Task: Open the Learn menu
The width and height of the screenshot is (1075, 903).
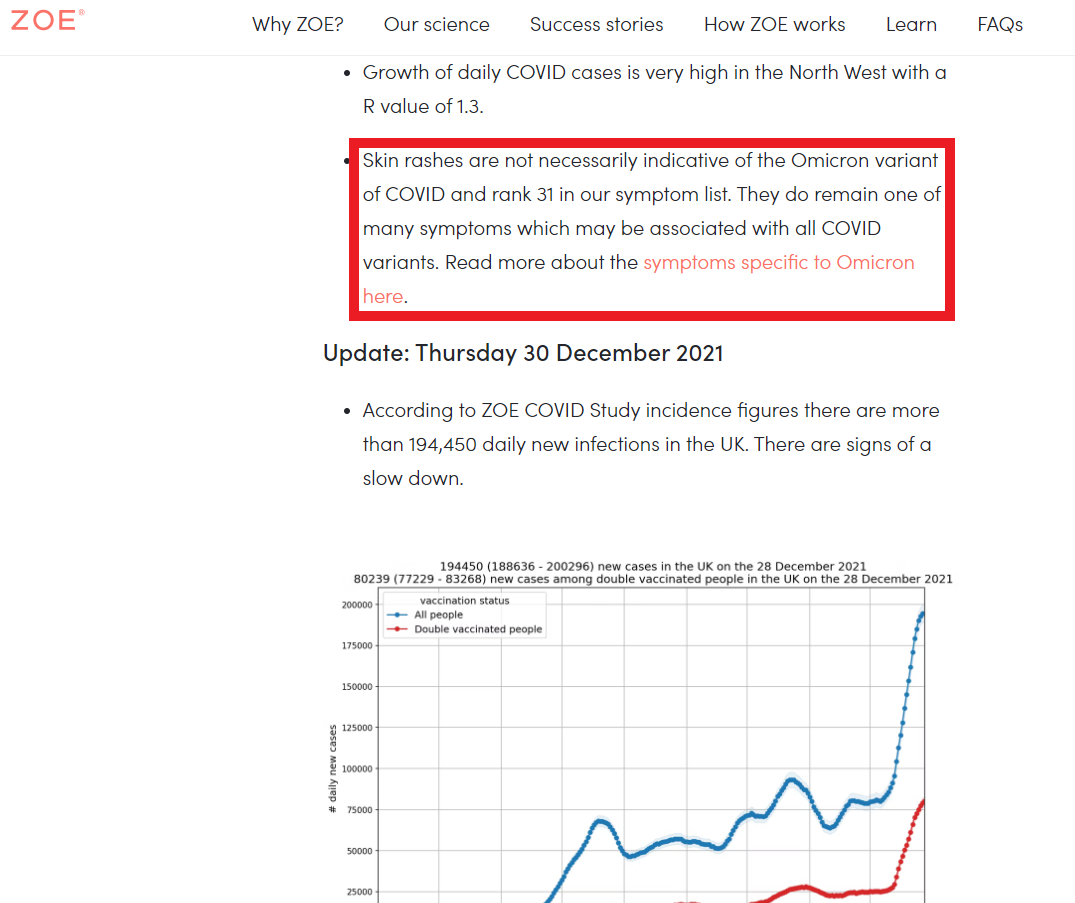Action: point(911,25)
